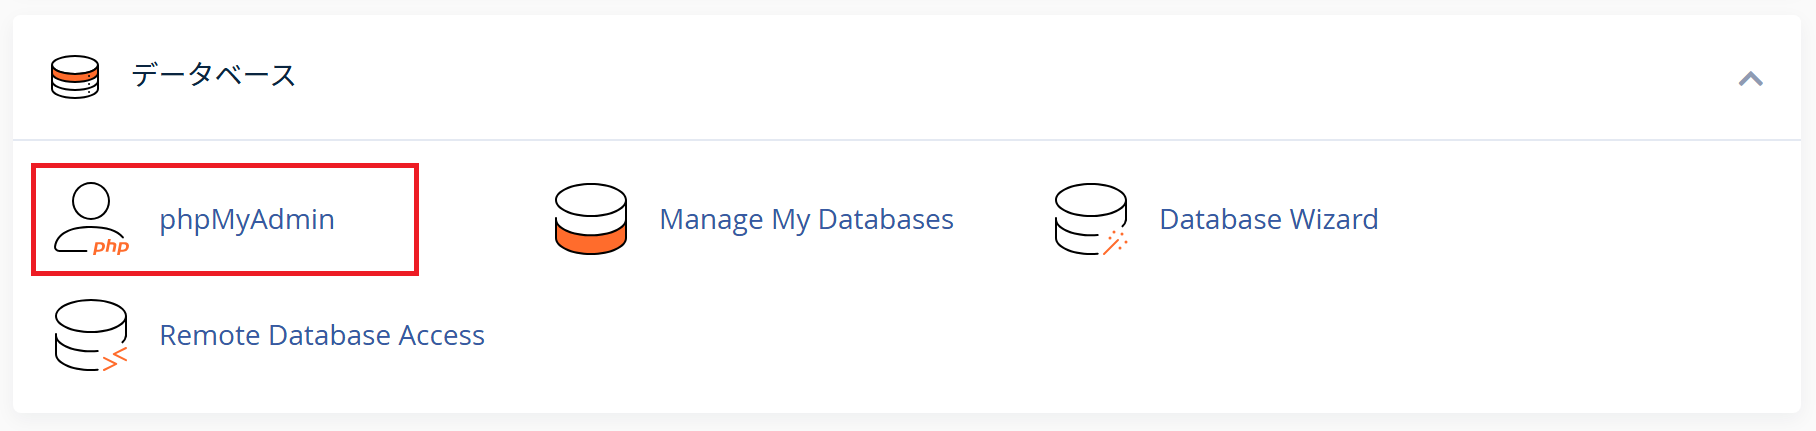The image size is (1816, 431).
Task: Click the Remote Database Access arrows icon
Action: coord(91,335)
